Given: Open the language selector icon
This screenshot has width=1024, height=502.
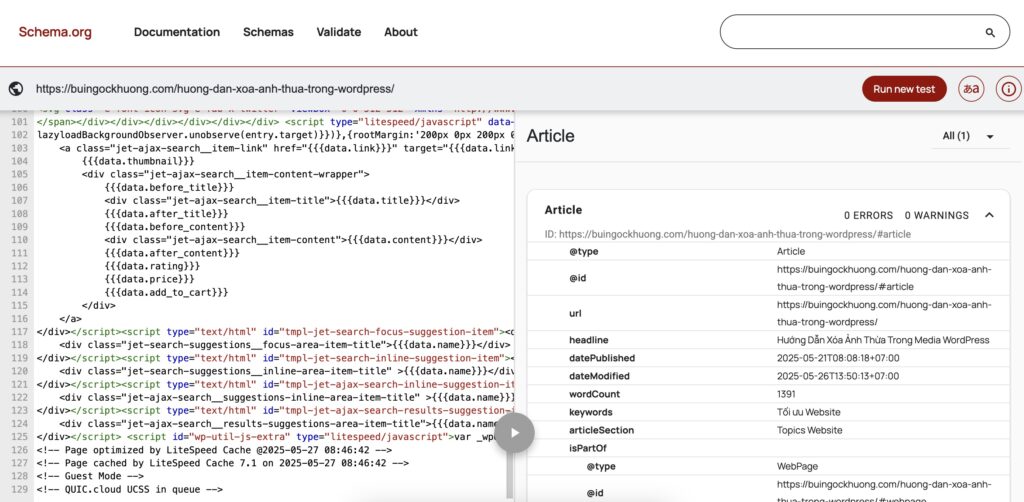Looking at the screenshot, I should pyautogui.click(x=971, y=89).
